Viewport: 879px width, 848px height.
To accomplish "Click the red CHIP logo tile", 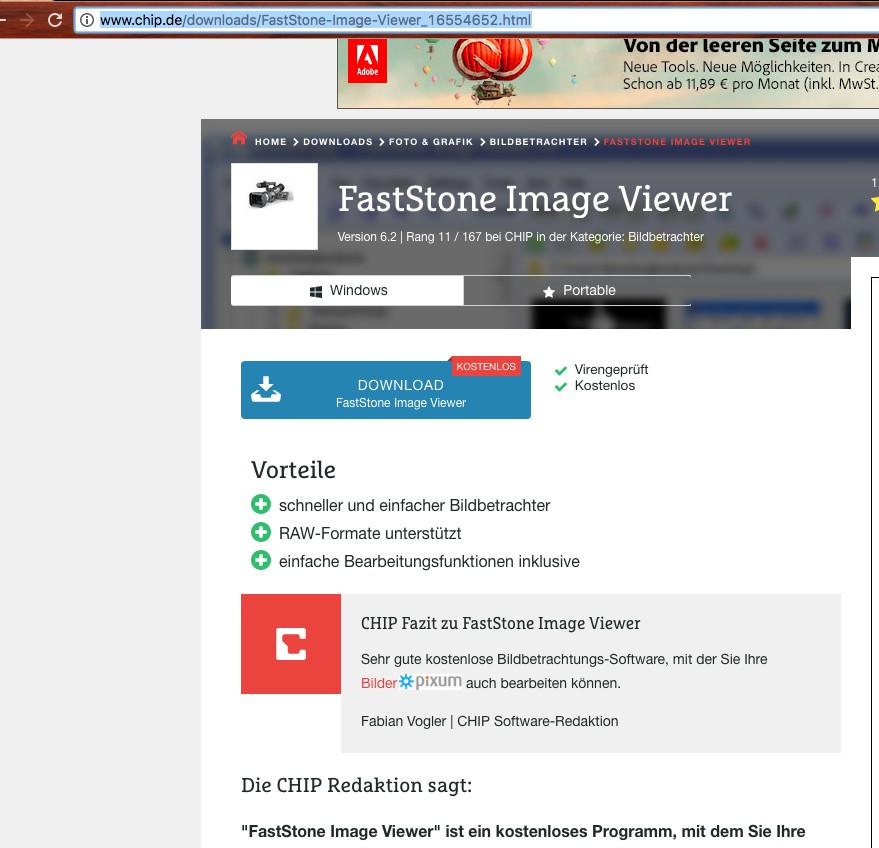I will tap(291, 644).
